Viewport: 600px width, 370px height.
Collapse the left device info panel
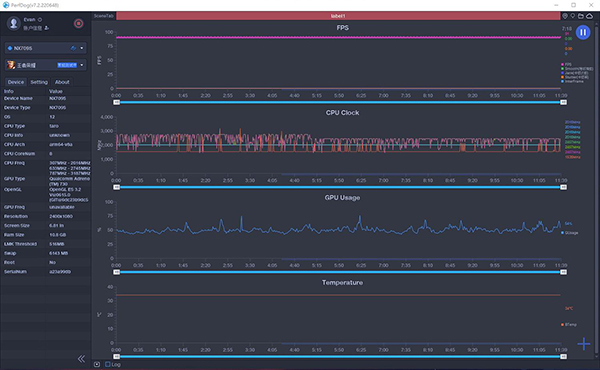81,359
